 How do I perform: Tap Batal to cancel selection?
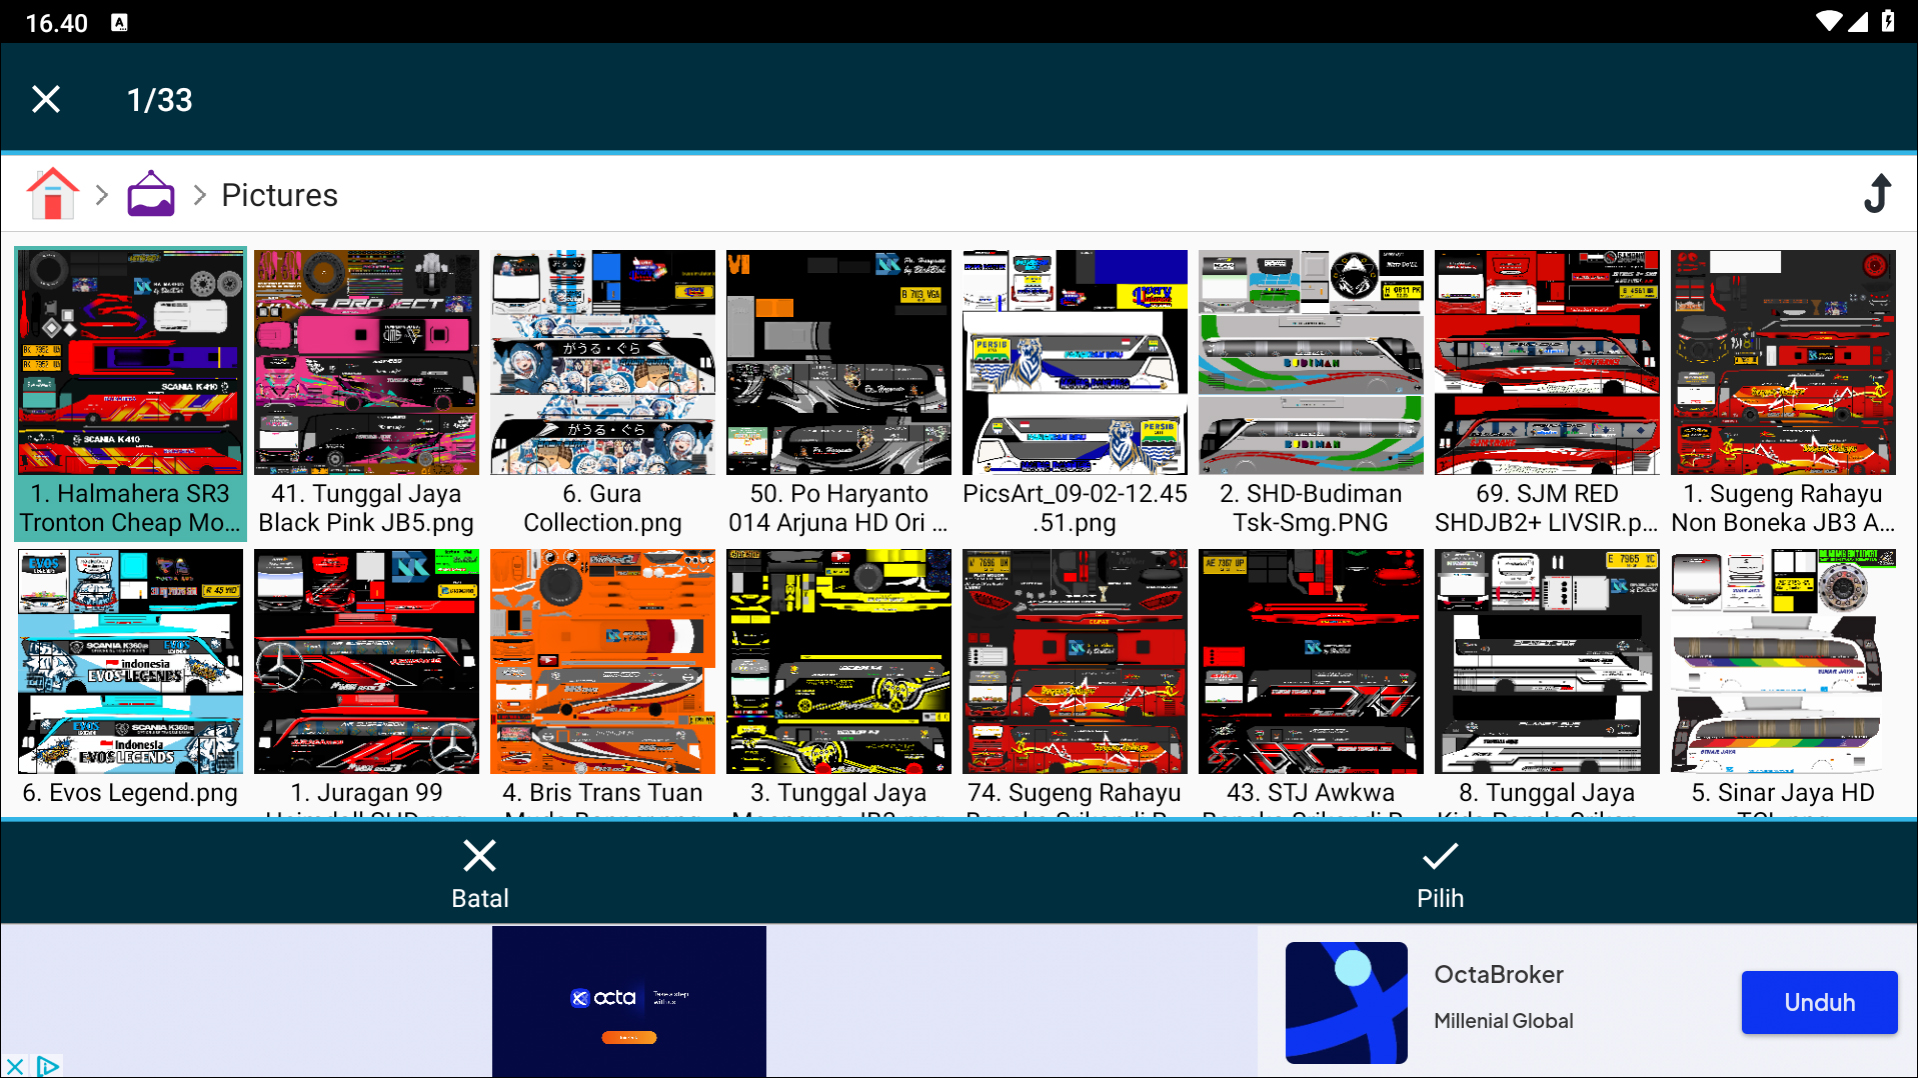point(480,873)
